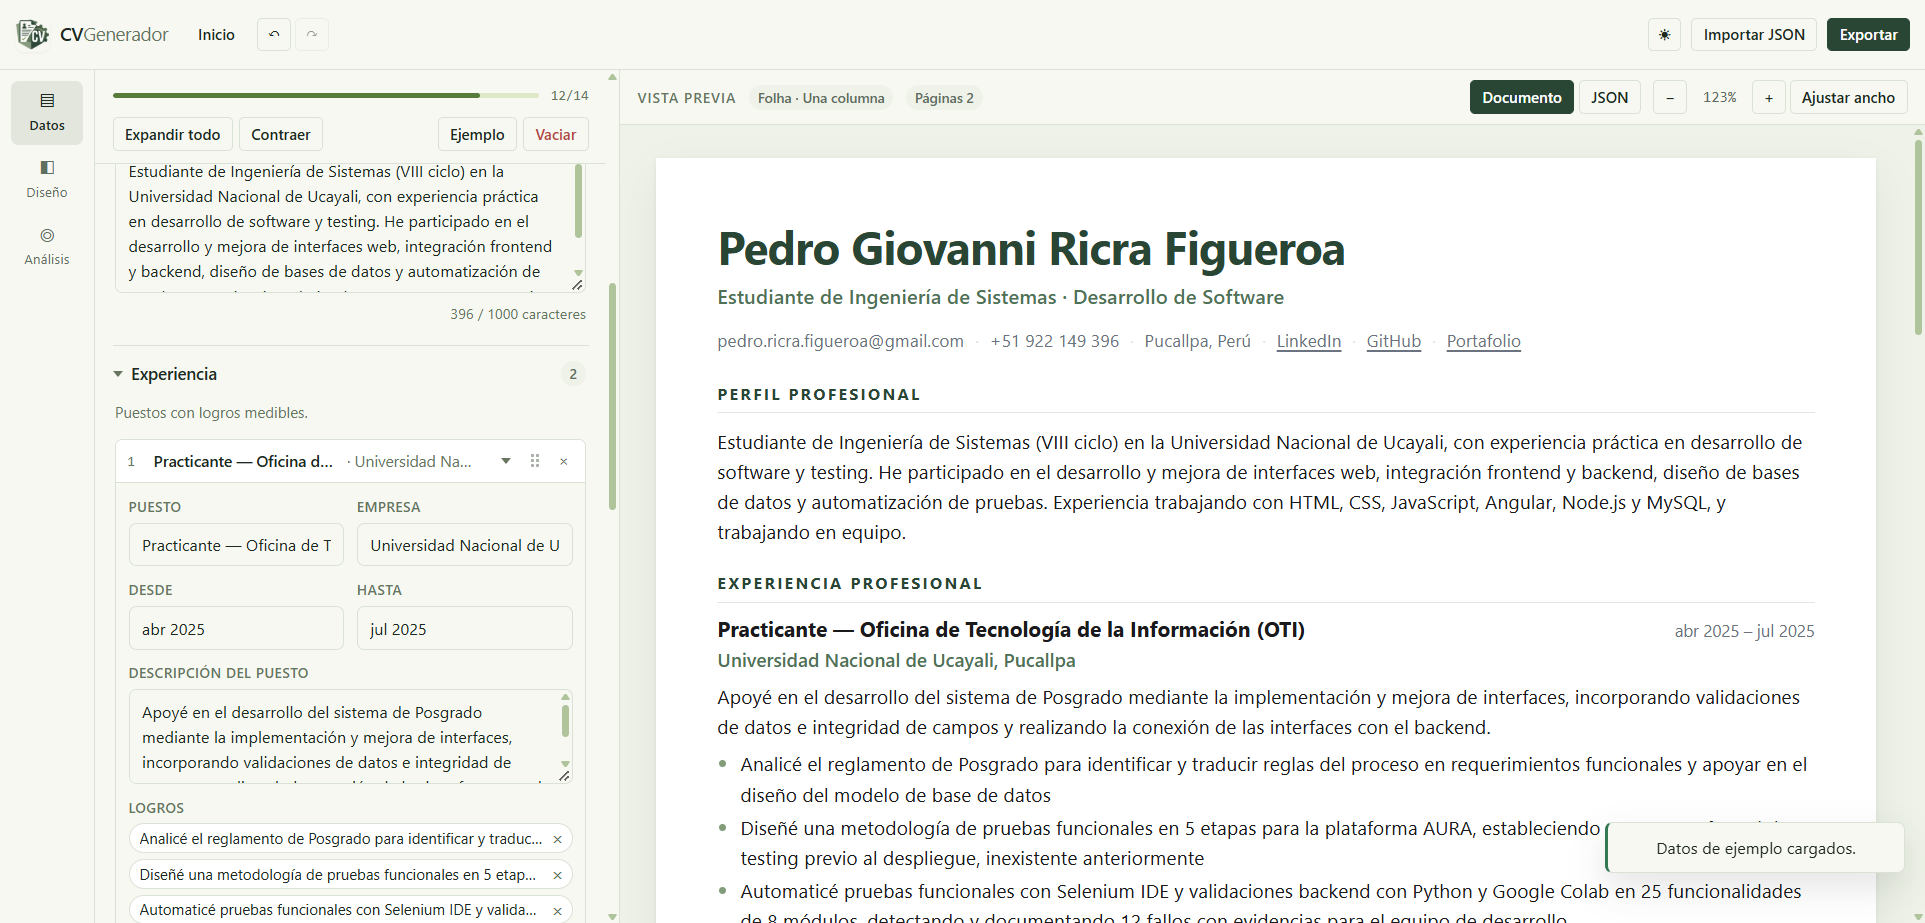Remove the Practicante experience entry
This screenshot has height=923, width=1925.
tap(564, 461)
